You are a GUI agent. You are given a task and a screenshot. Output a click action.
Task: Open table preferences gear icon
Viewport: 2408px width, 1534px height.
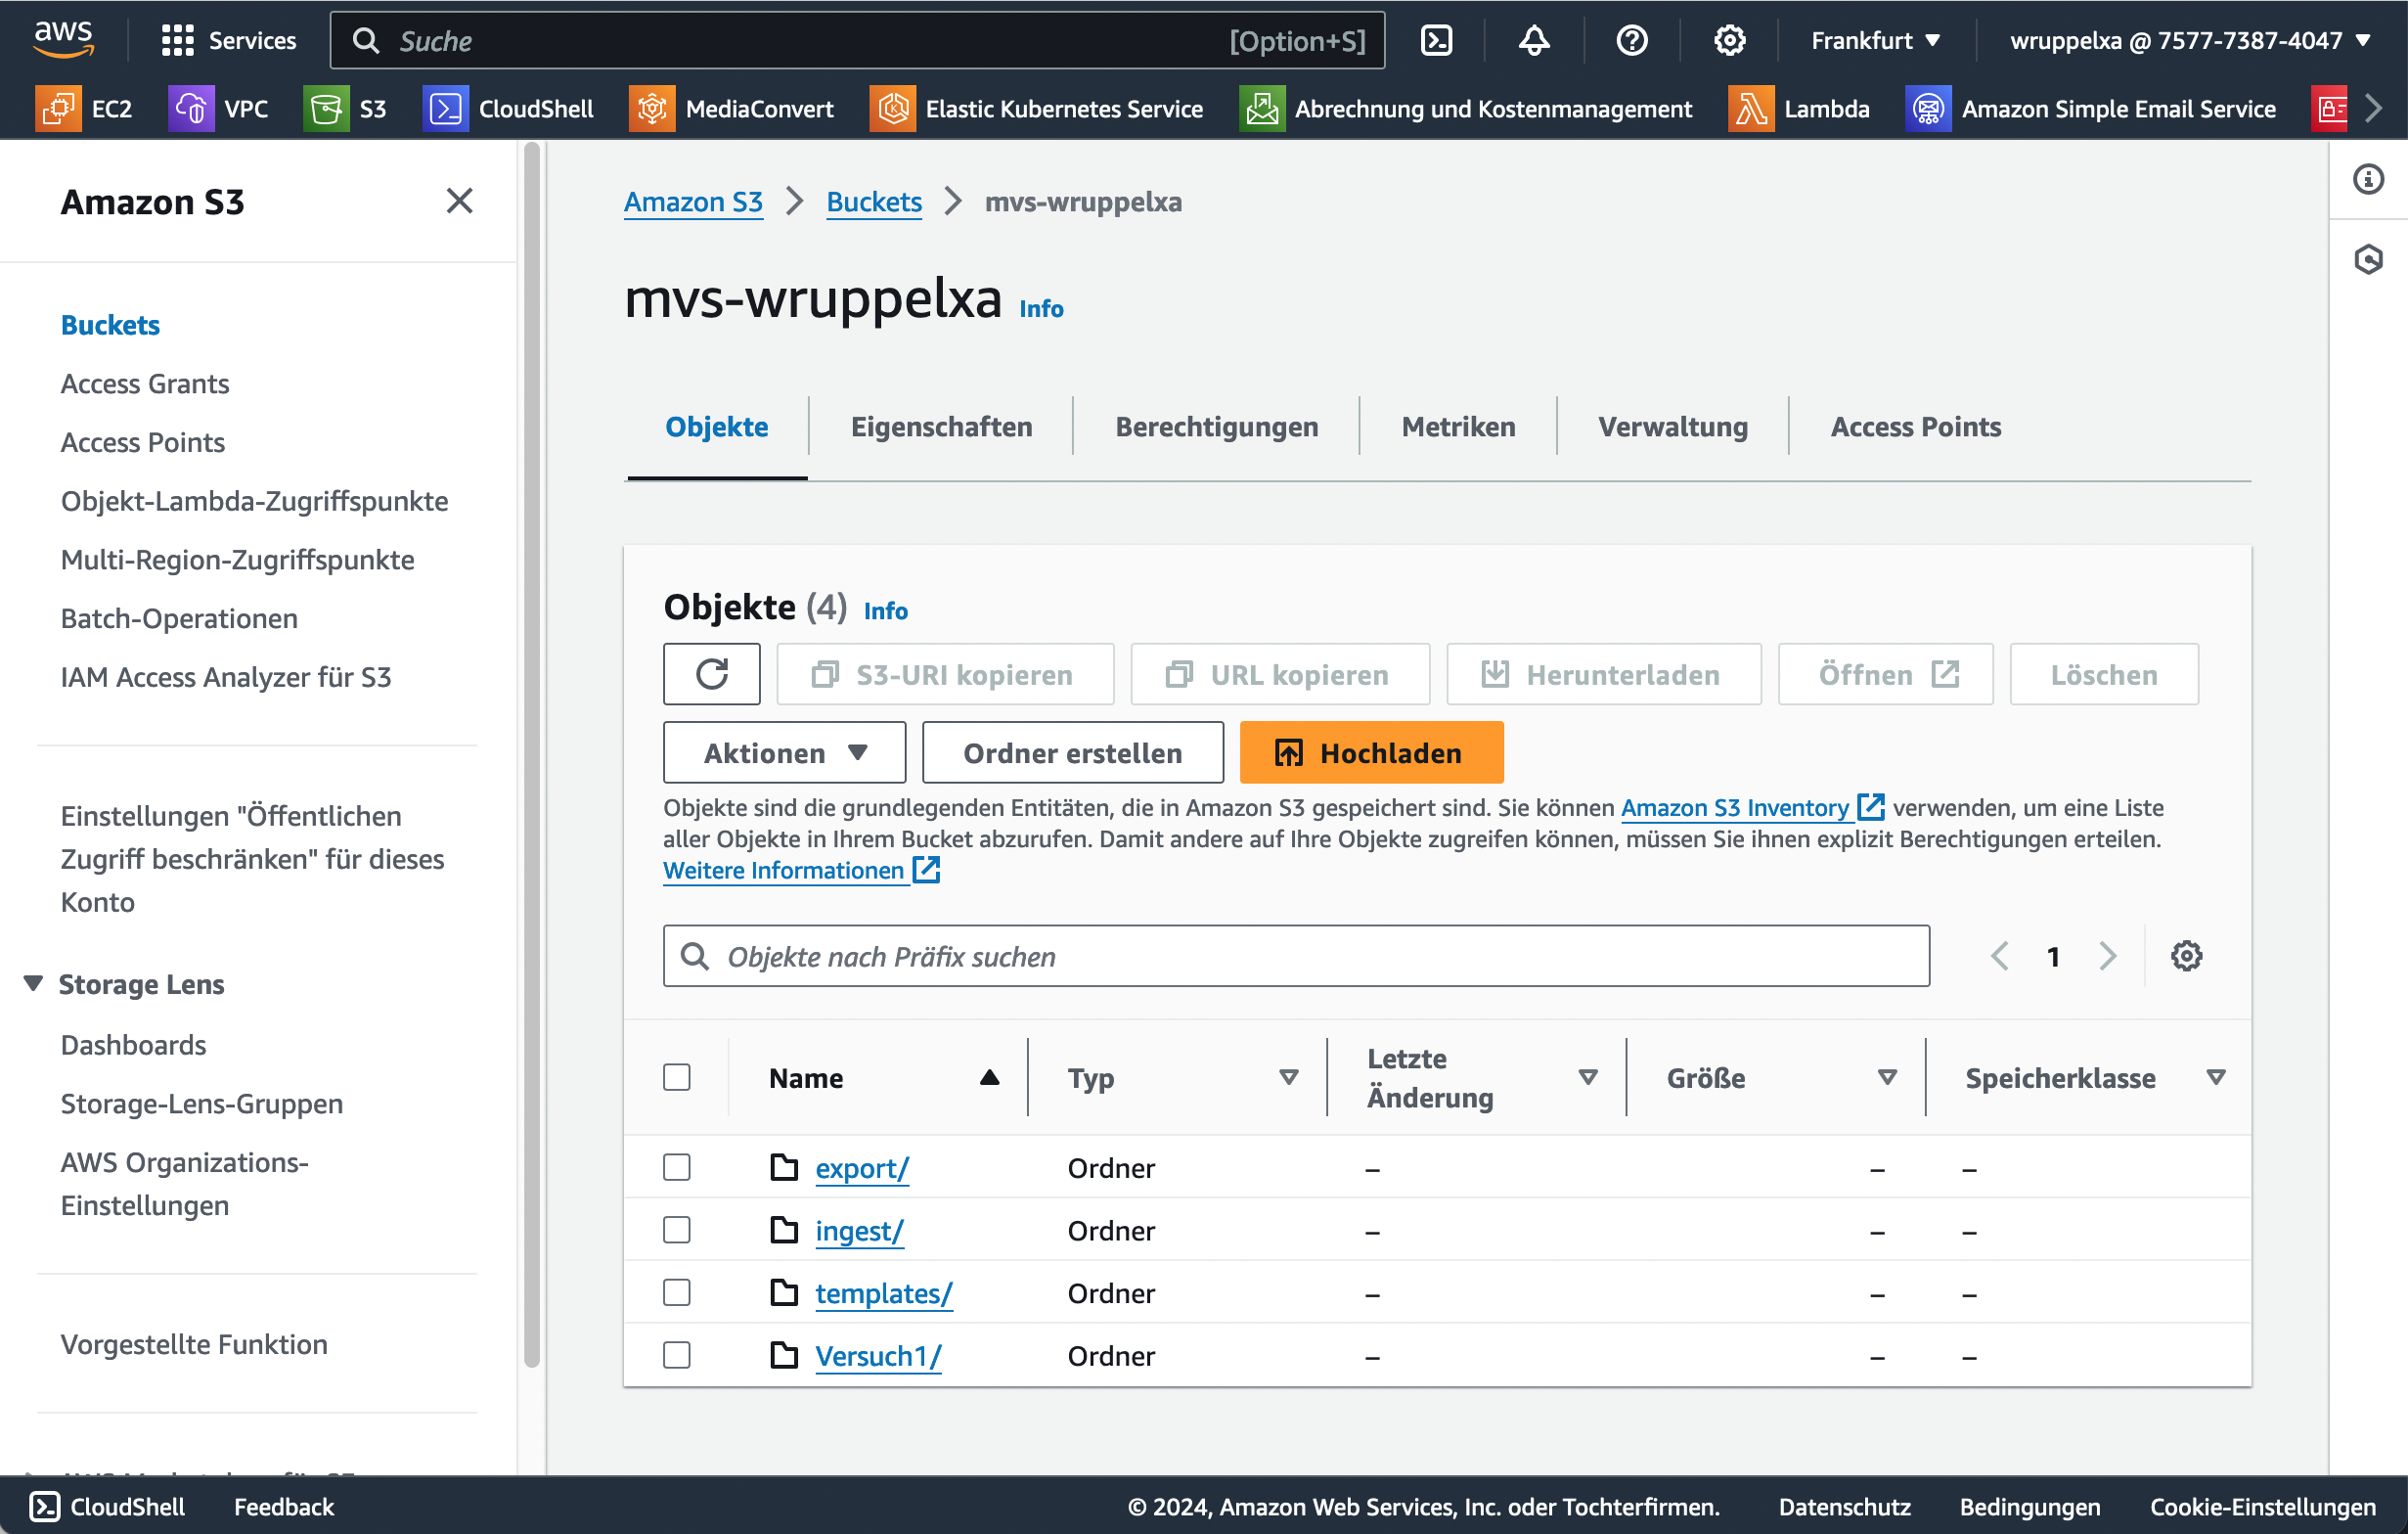click(2186, 956)
